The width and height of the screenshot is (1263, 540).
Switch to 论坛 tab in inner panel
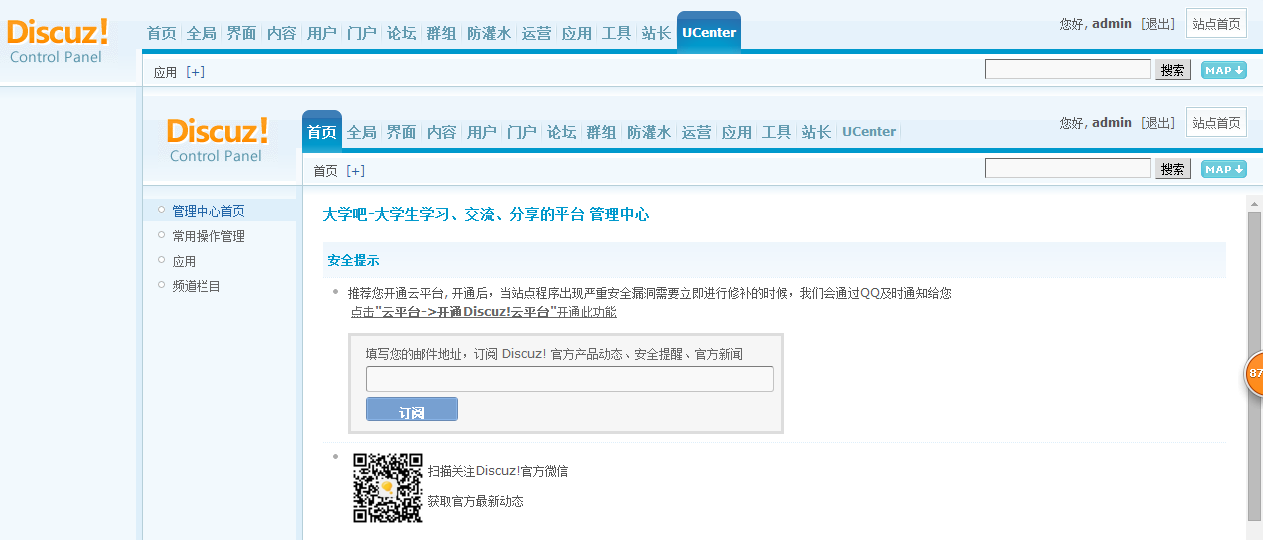click(x=561, y=132)
